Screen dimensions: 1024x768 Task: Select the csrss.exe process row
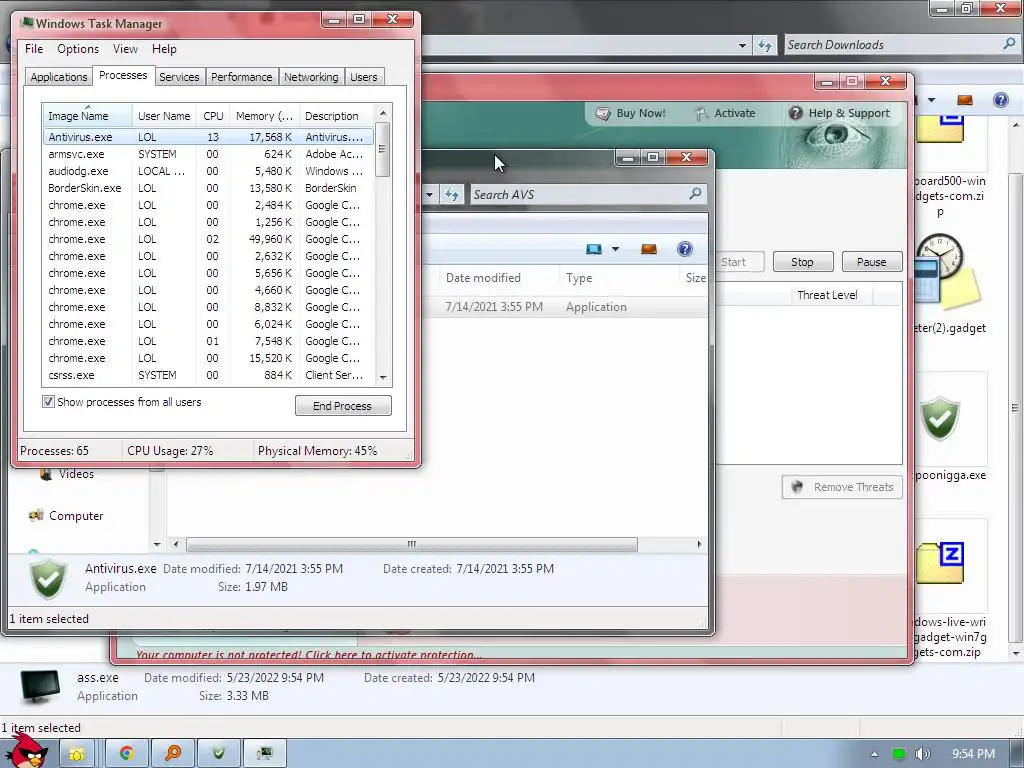point(208,375)
